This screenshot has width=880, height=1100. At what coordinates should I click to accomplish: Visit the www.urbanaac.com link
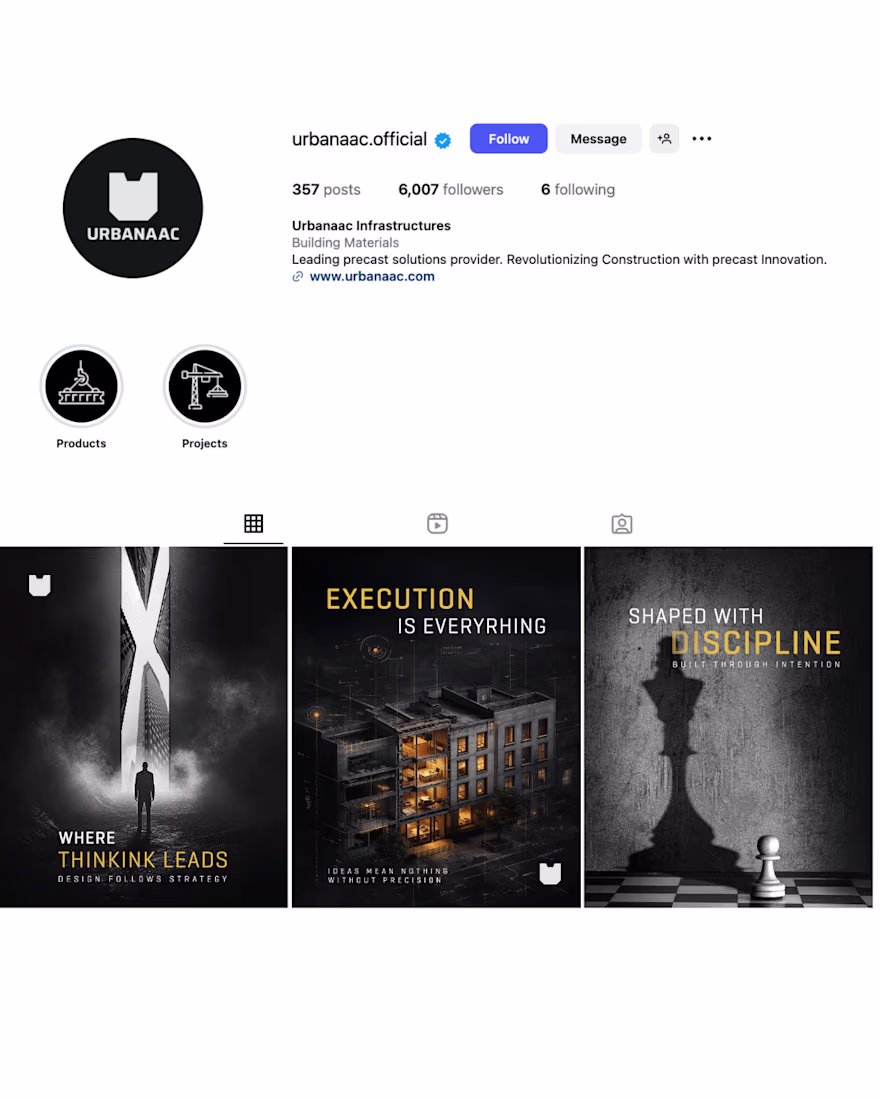[372, 276]
